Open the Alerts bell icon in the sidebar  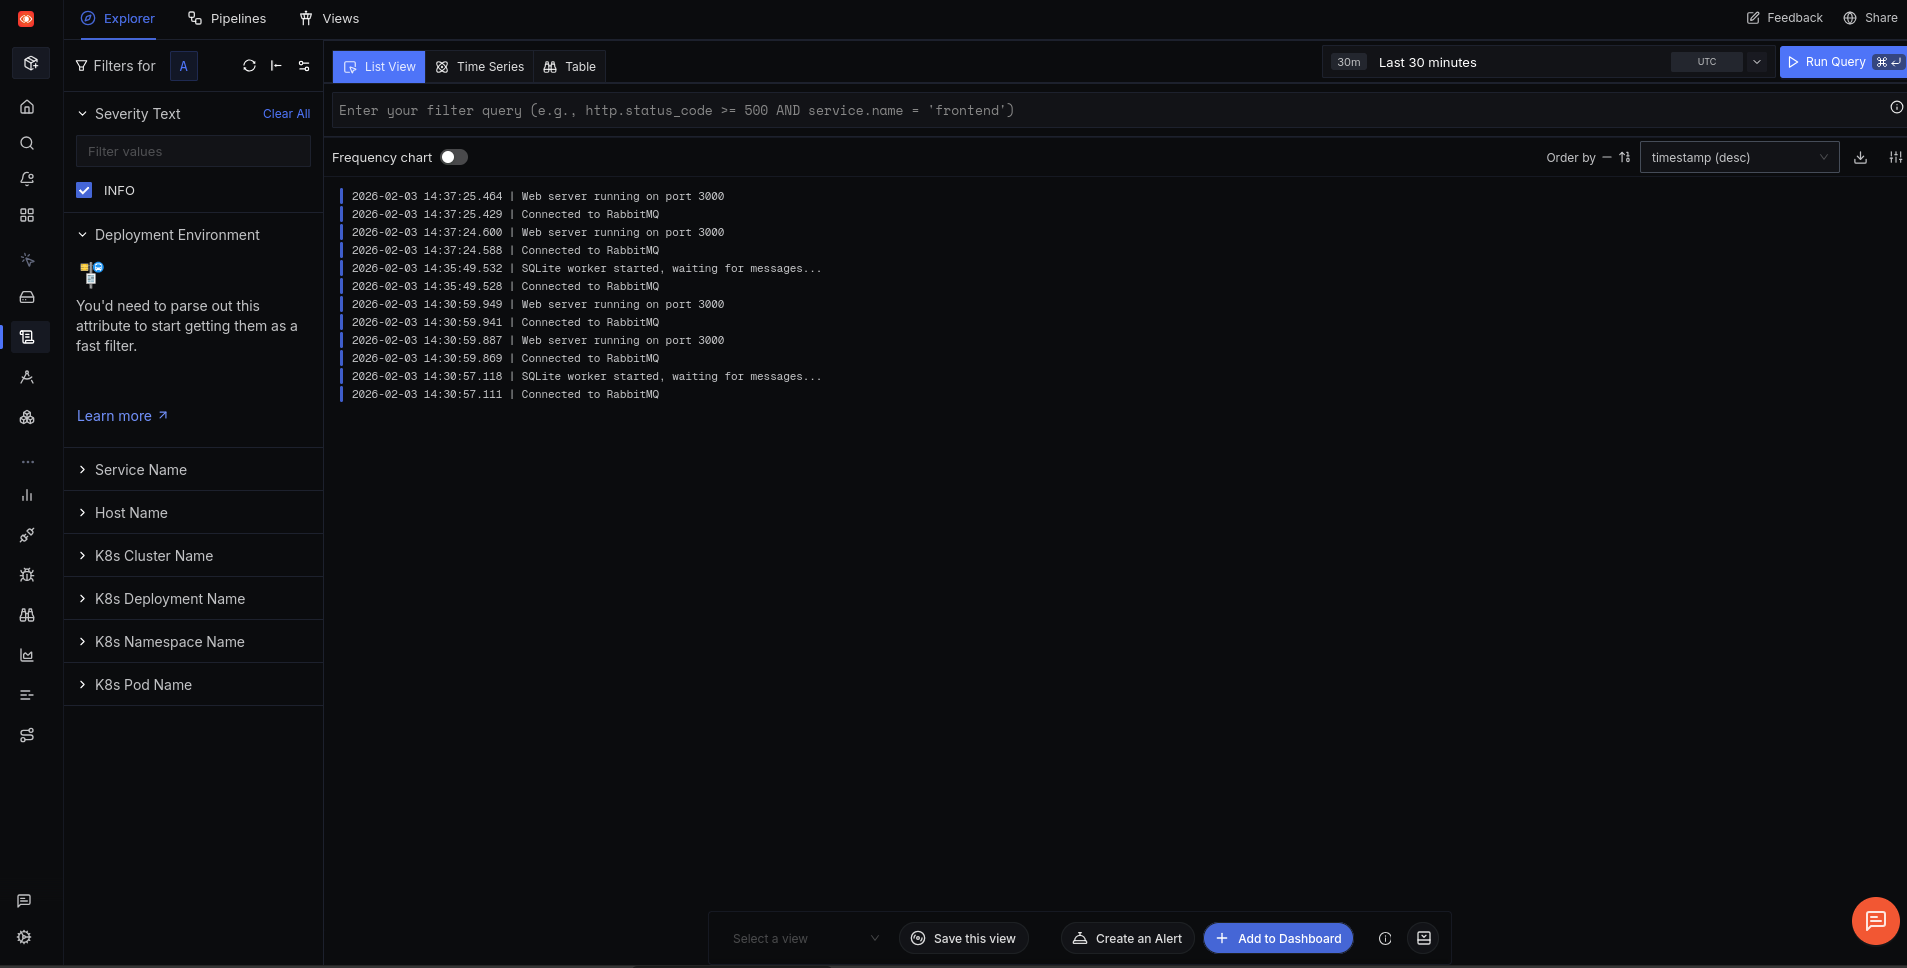27,179
